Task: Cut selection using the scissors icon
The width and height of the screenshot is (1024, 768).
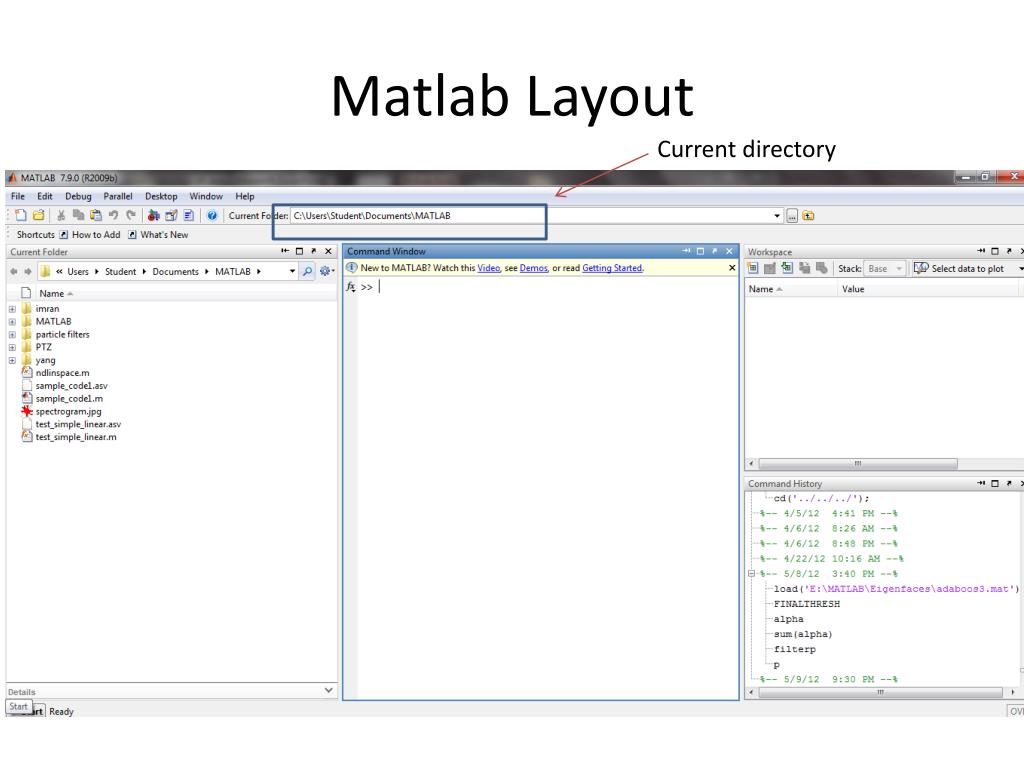Action: click(x=60, y=215)
